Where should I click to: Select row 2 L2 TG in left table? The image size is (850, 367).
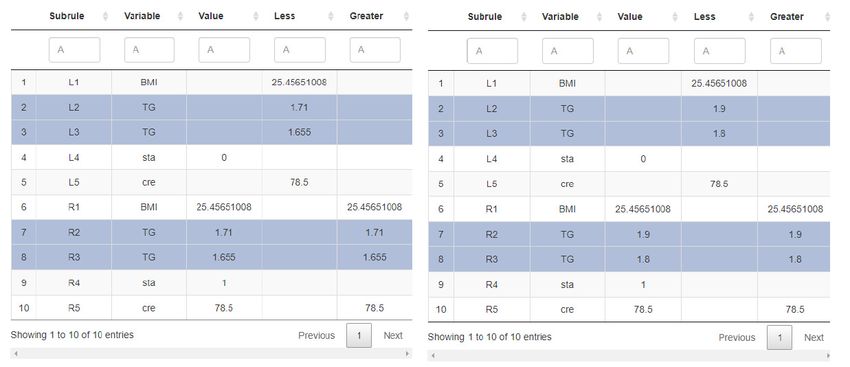pos(211,107)
